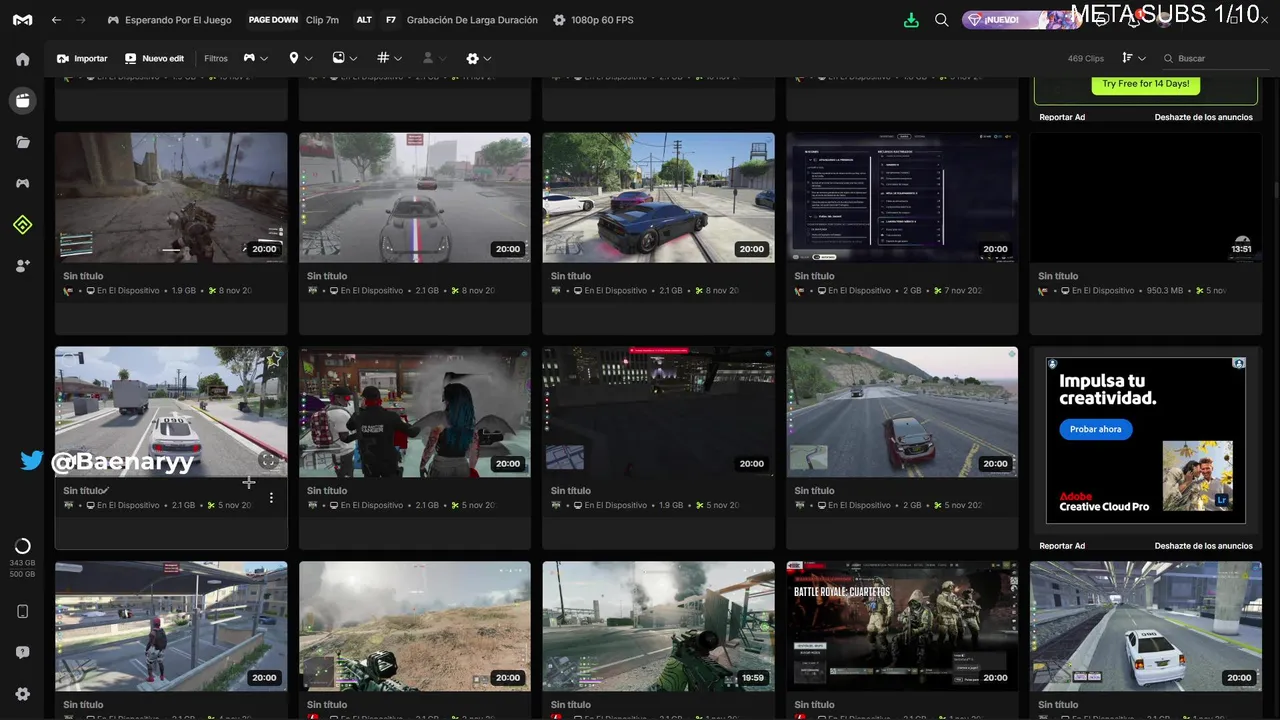1280x720 pixels.
Task: Open the games controller sidebar icon
Action: coord(22,183)
